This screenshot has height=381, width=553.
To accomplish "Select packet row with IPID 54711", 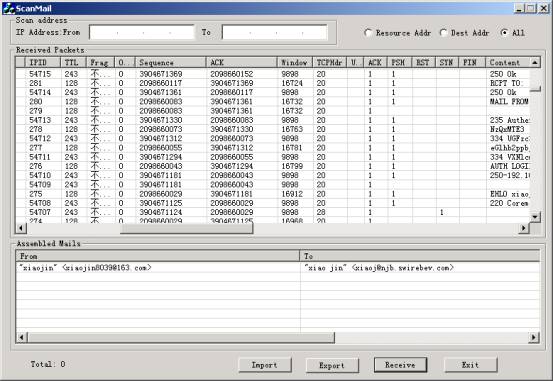I will click(273, 157).
